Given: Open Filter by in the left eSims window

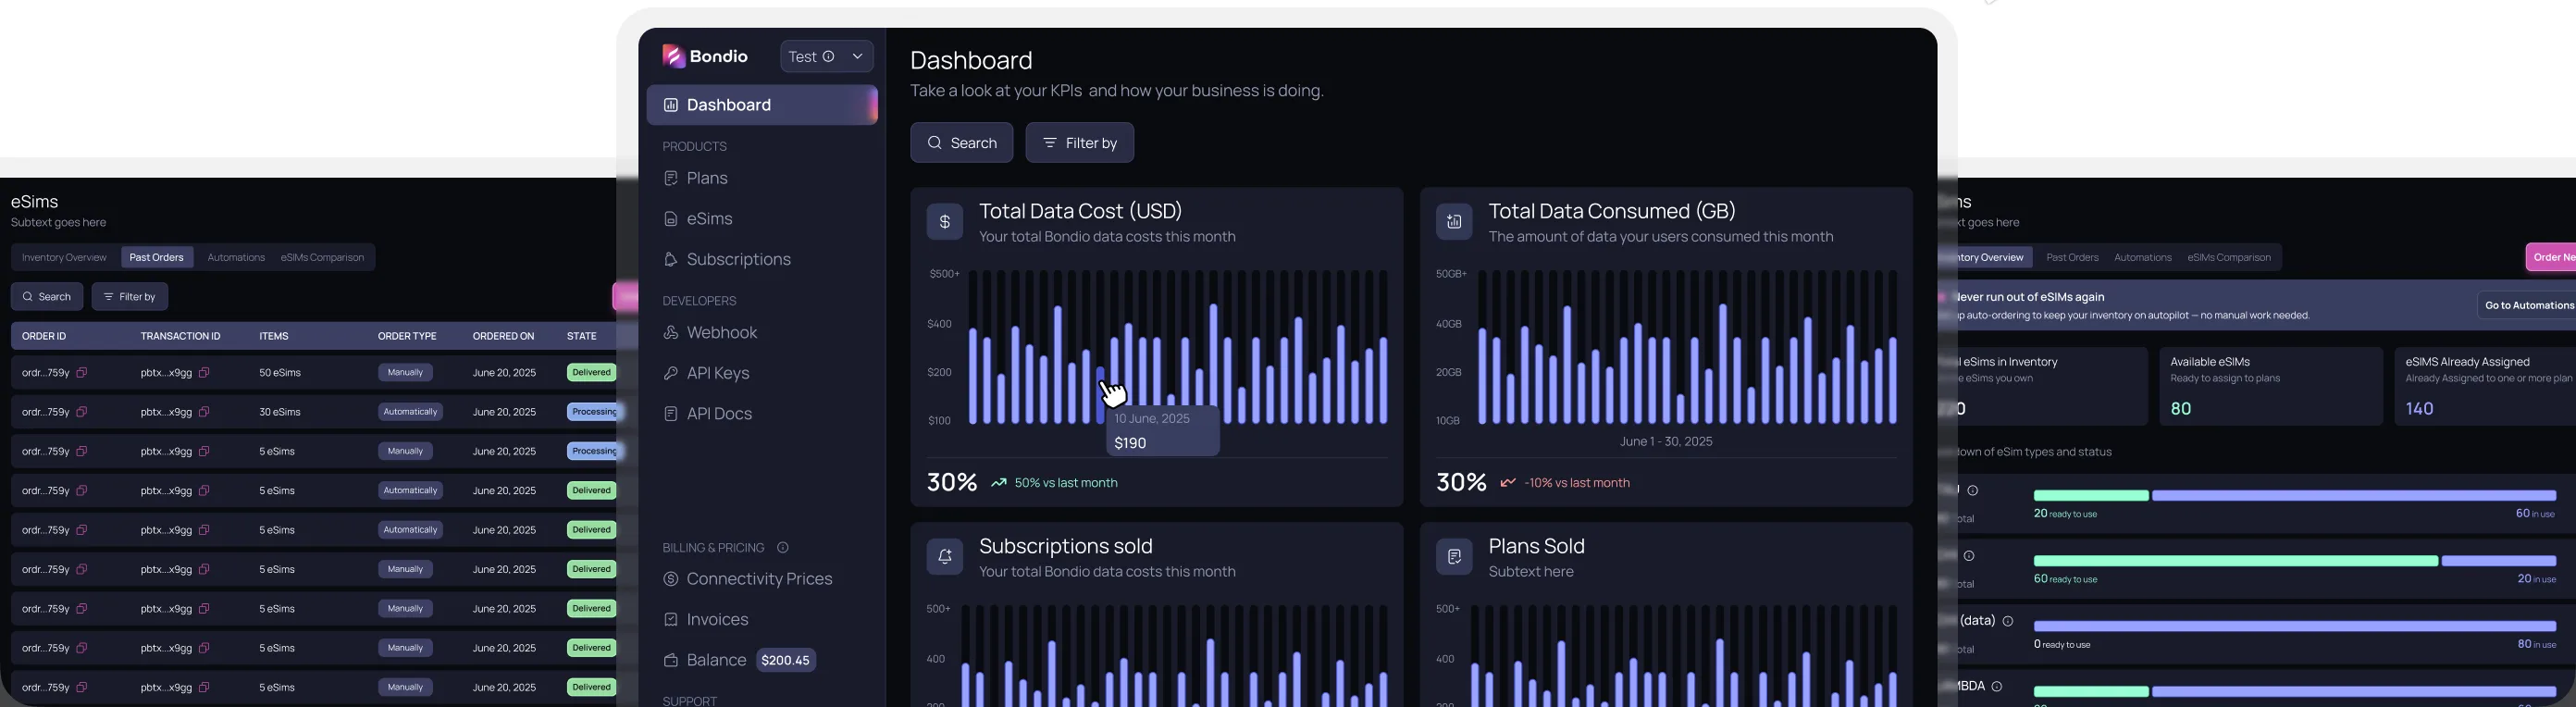Looking at the screenshot, I should (x=130, y=297).
